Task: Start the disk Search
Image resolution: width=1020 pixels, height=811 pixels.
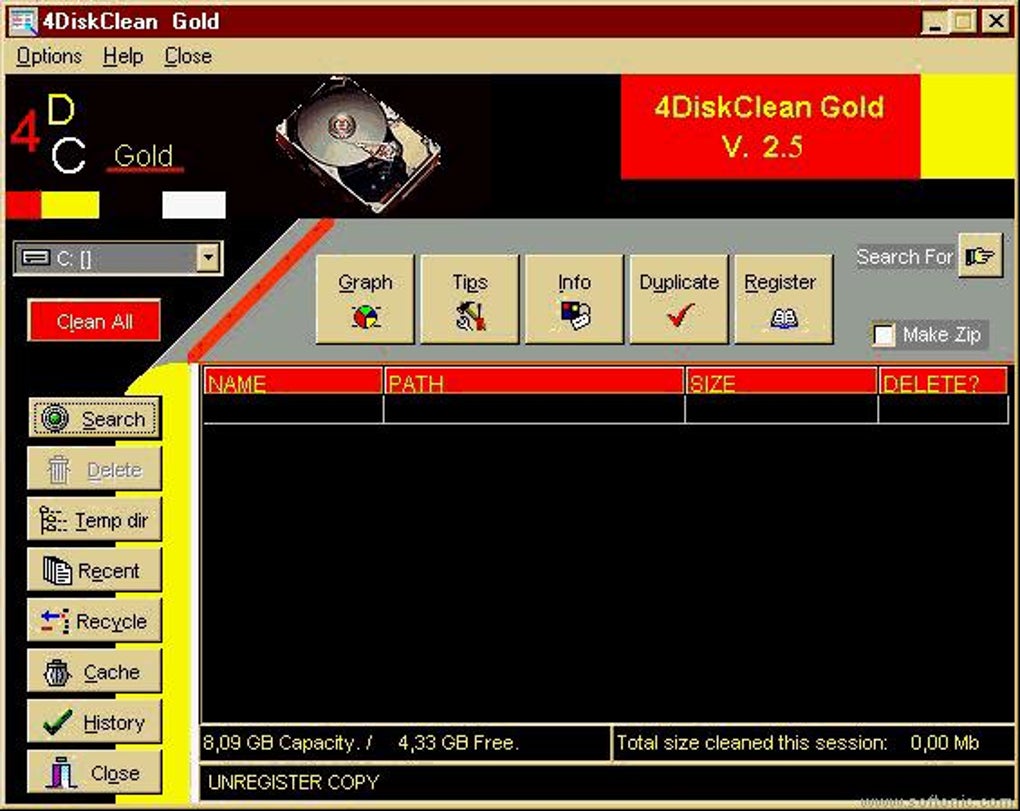Action: click(x=95, y=418)
